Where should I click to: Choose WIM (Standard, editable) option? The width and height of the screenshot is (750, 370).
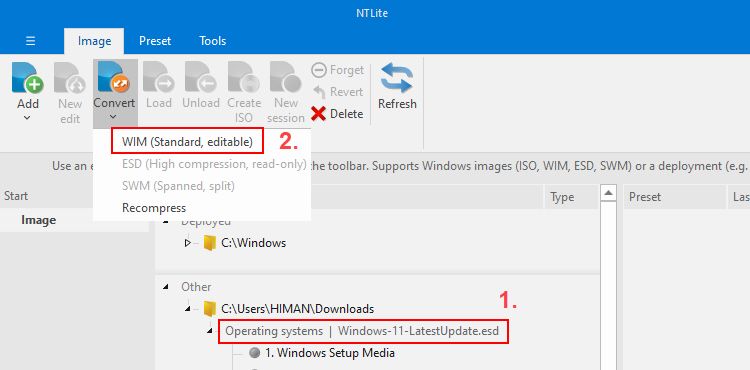187,141
